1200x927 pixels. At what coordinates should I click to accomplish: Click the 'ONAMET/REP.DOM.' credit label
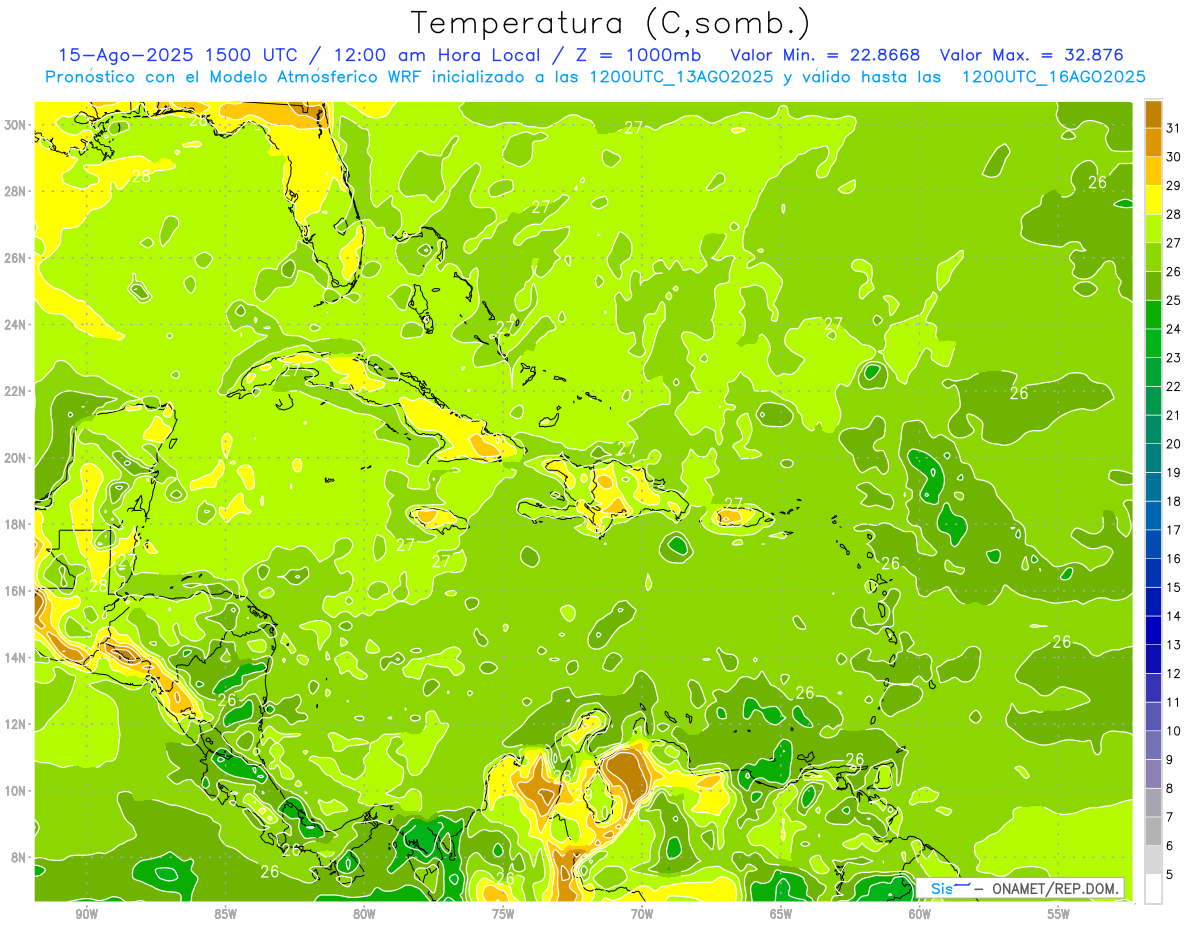(x=1056, y=888)
